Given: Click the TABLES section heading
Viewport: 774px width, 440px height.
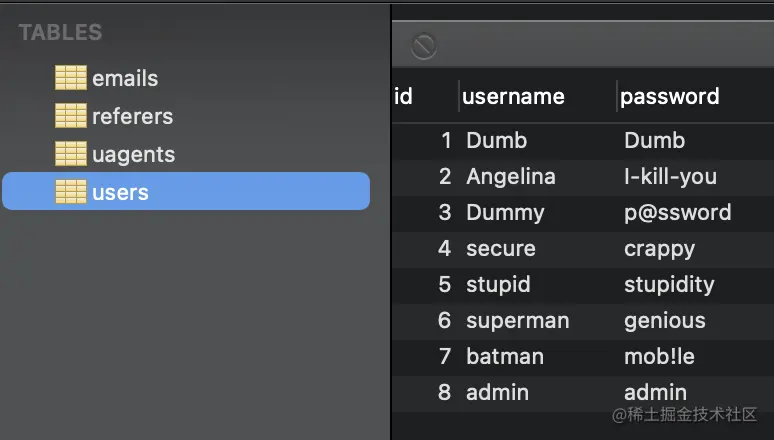Looking at the screenshot, I should click(60, 33).
